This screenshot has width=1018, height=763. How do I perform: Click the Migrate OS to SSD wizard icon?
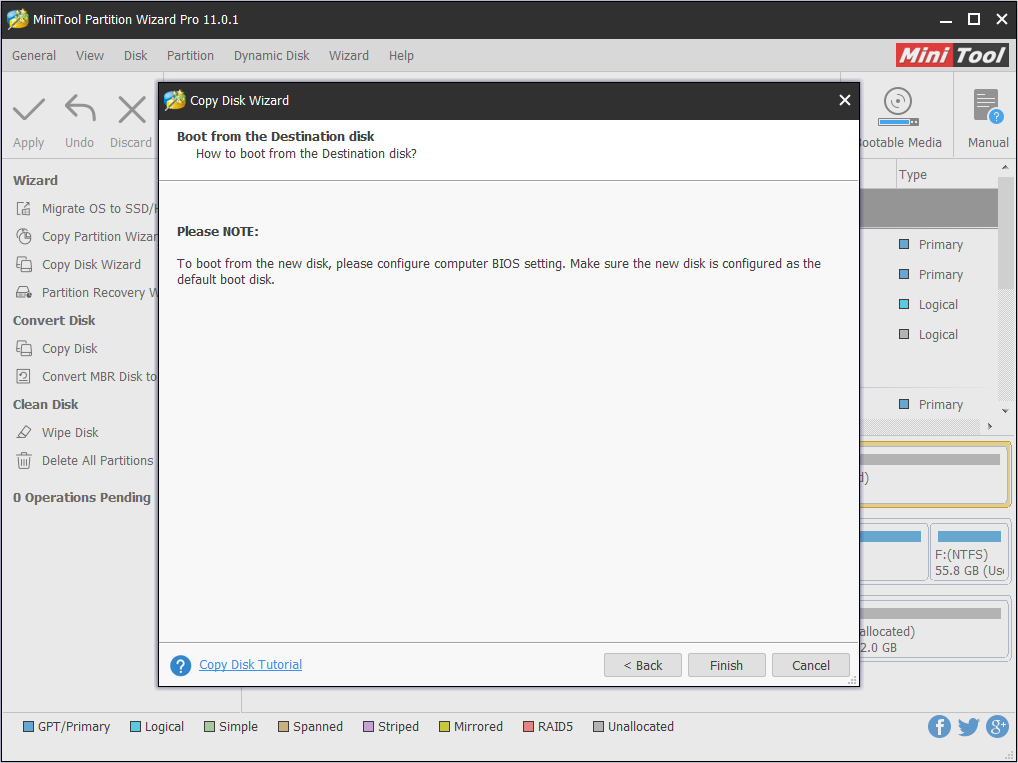(x=24, y=208)
